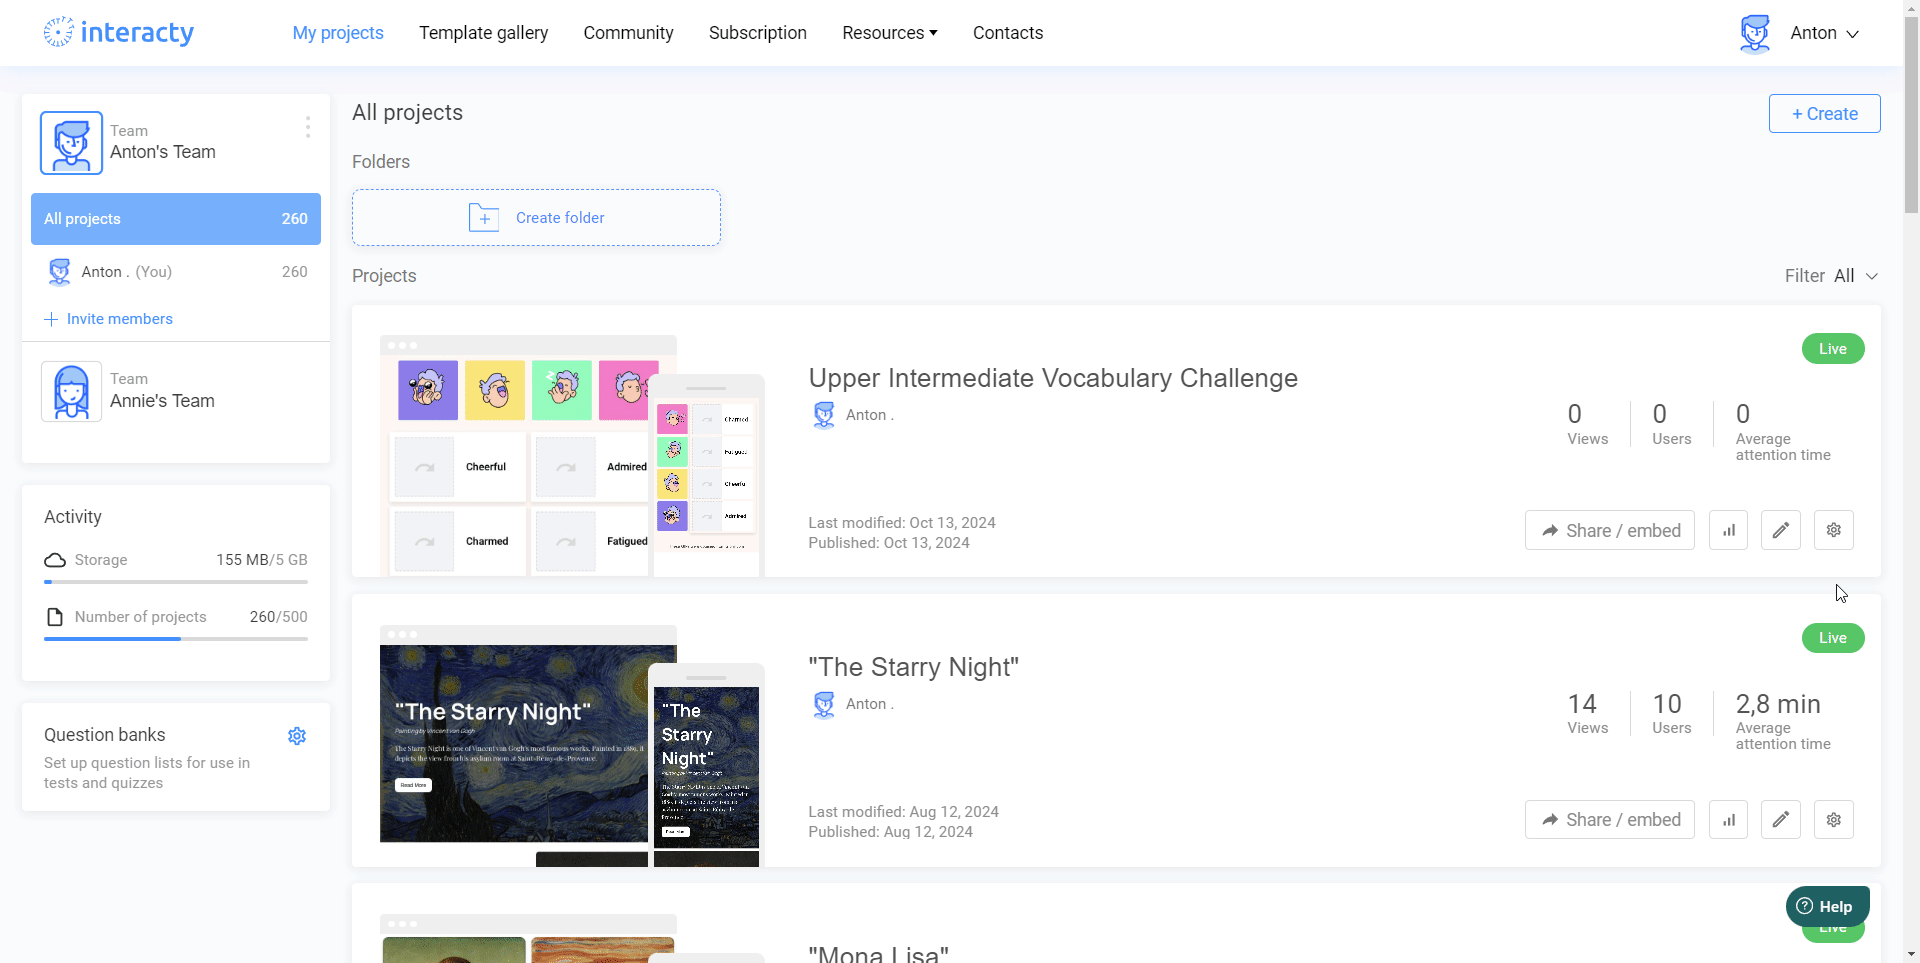Click the Number of projects document icon
Screen dimensions: 1920x963
(x=55, y=617)
